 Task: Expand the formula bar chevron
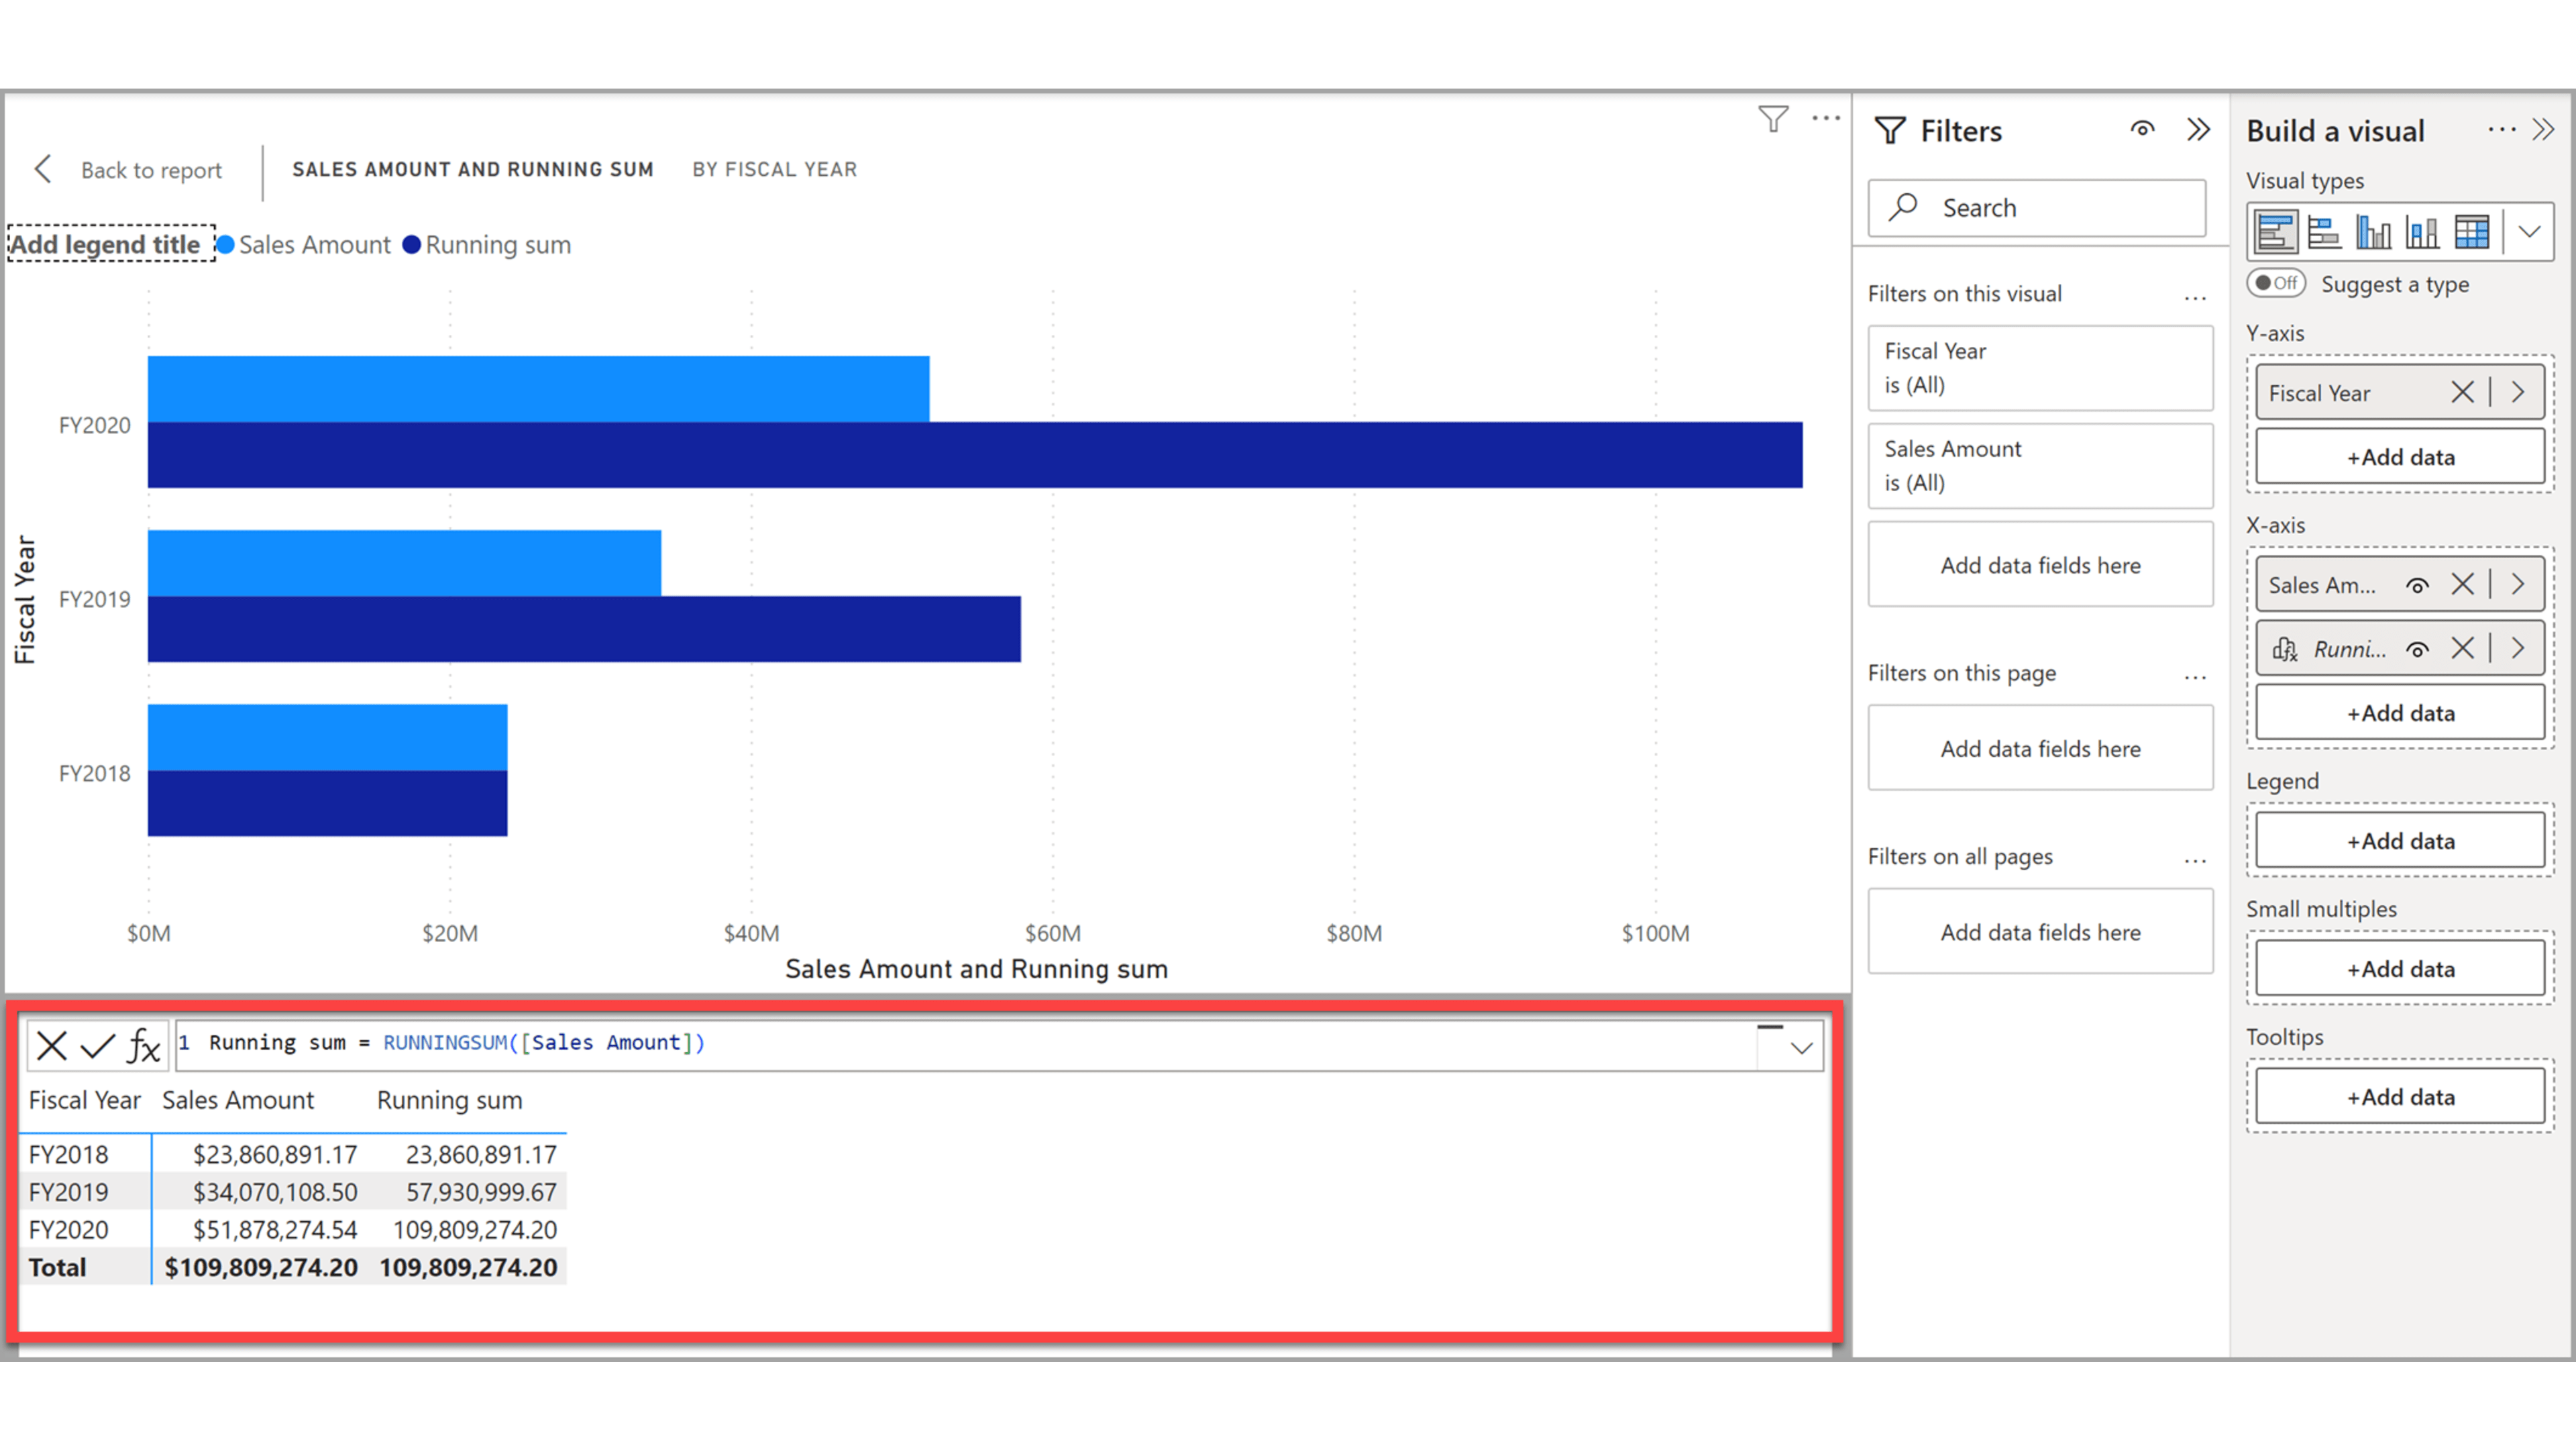[1801, 1048]
